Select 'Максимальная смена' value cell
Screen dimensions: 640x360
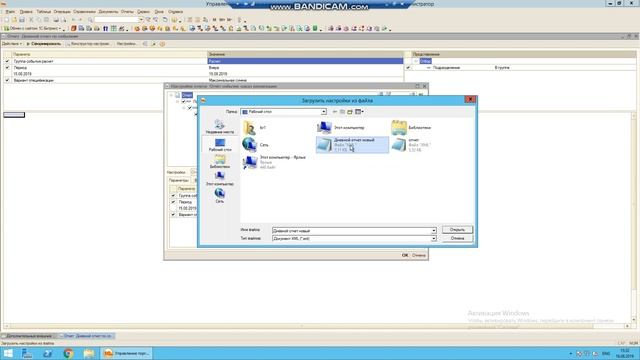[305, 80]
